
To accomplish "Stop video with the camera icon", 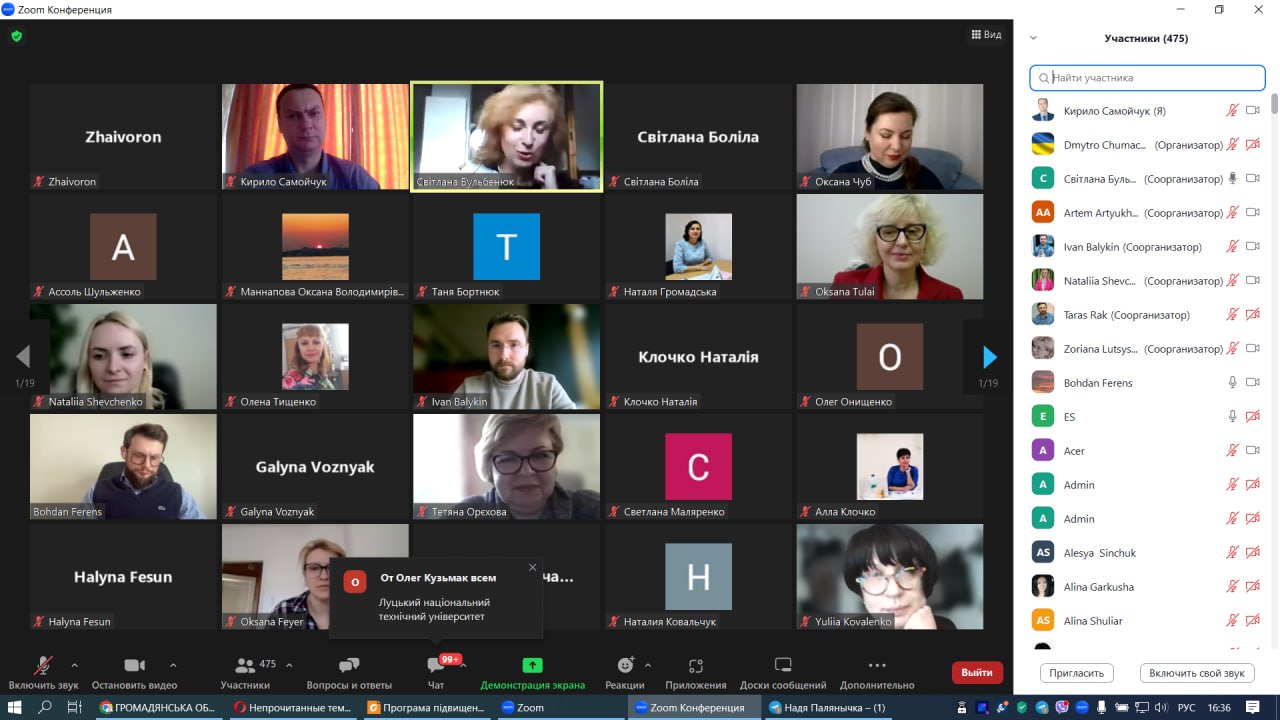I will point(134,665).
